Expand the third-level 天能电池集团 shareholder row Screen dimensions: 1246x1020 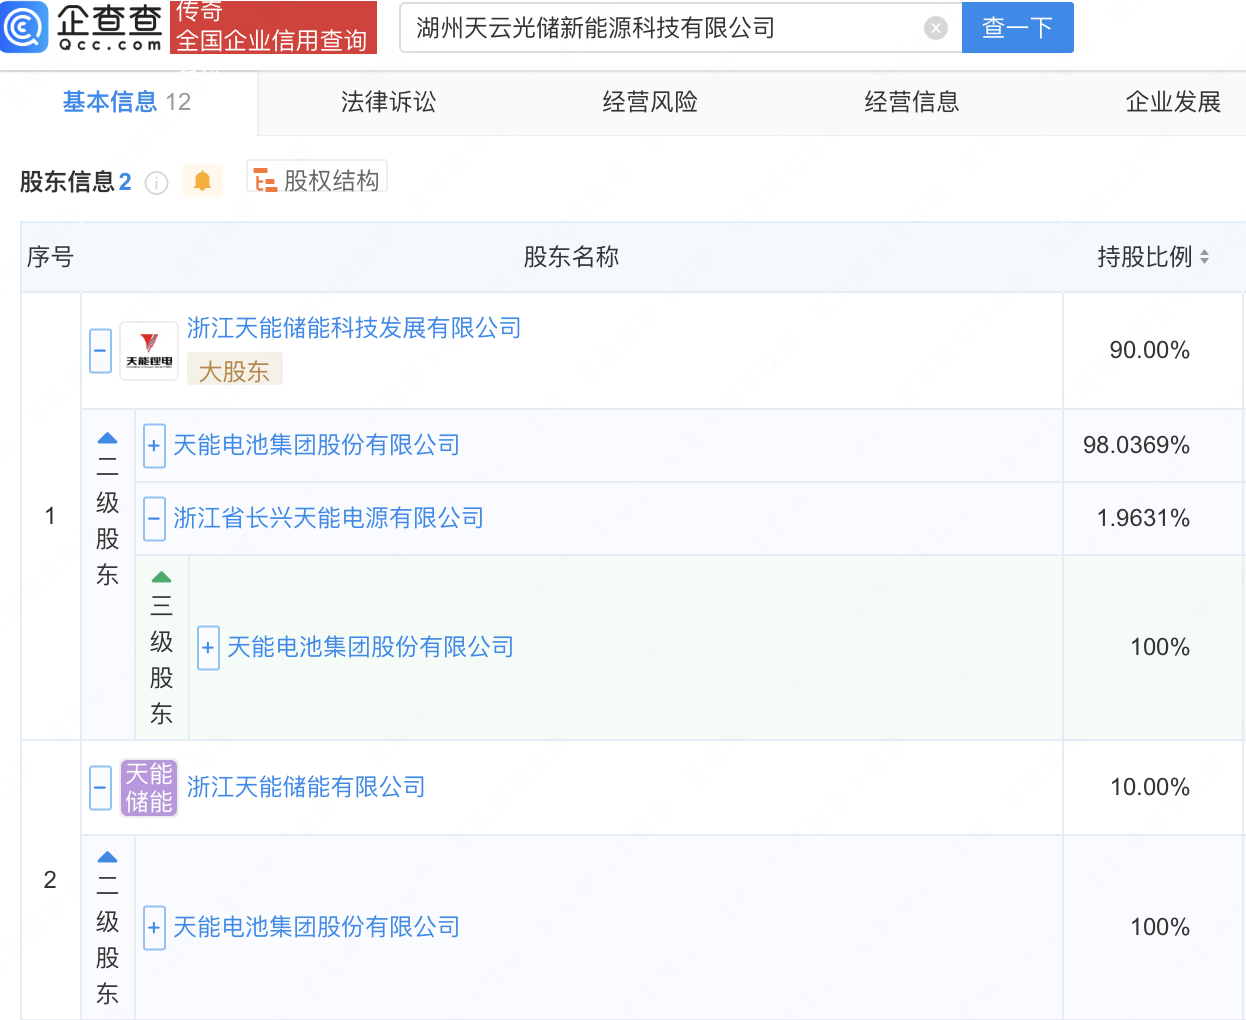208,648
